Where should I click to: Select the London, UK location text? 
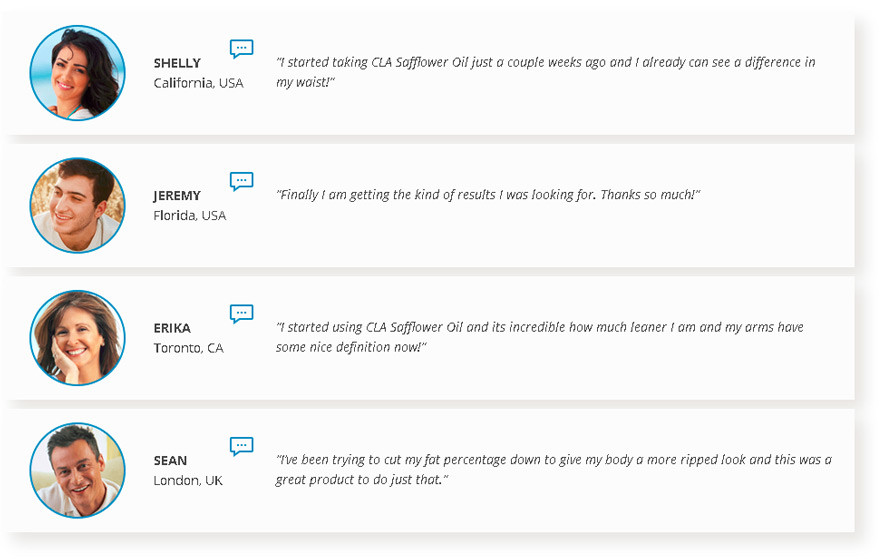coord(188,480)
